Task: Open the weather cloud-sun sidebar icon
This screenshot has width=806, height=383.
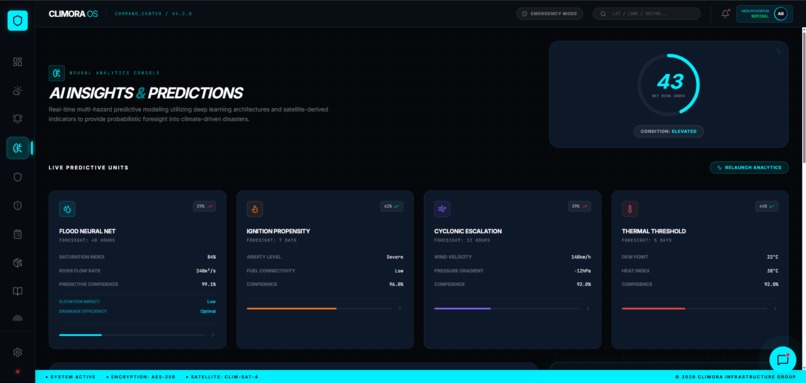Action: 17,90
